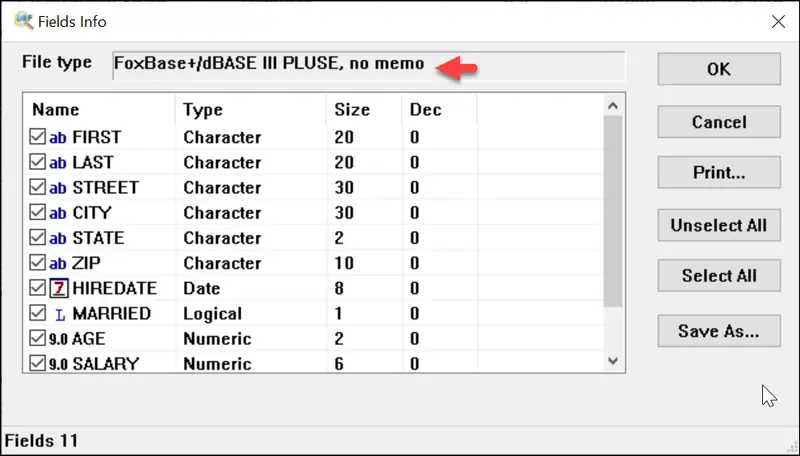This screenshot has width=800, height=456.
Task: Click the ab icon beside STREET
Action: pyautogui.click(x=58, y=188)
